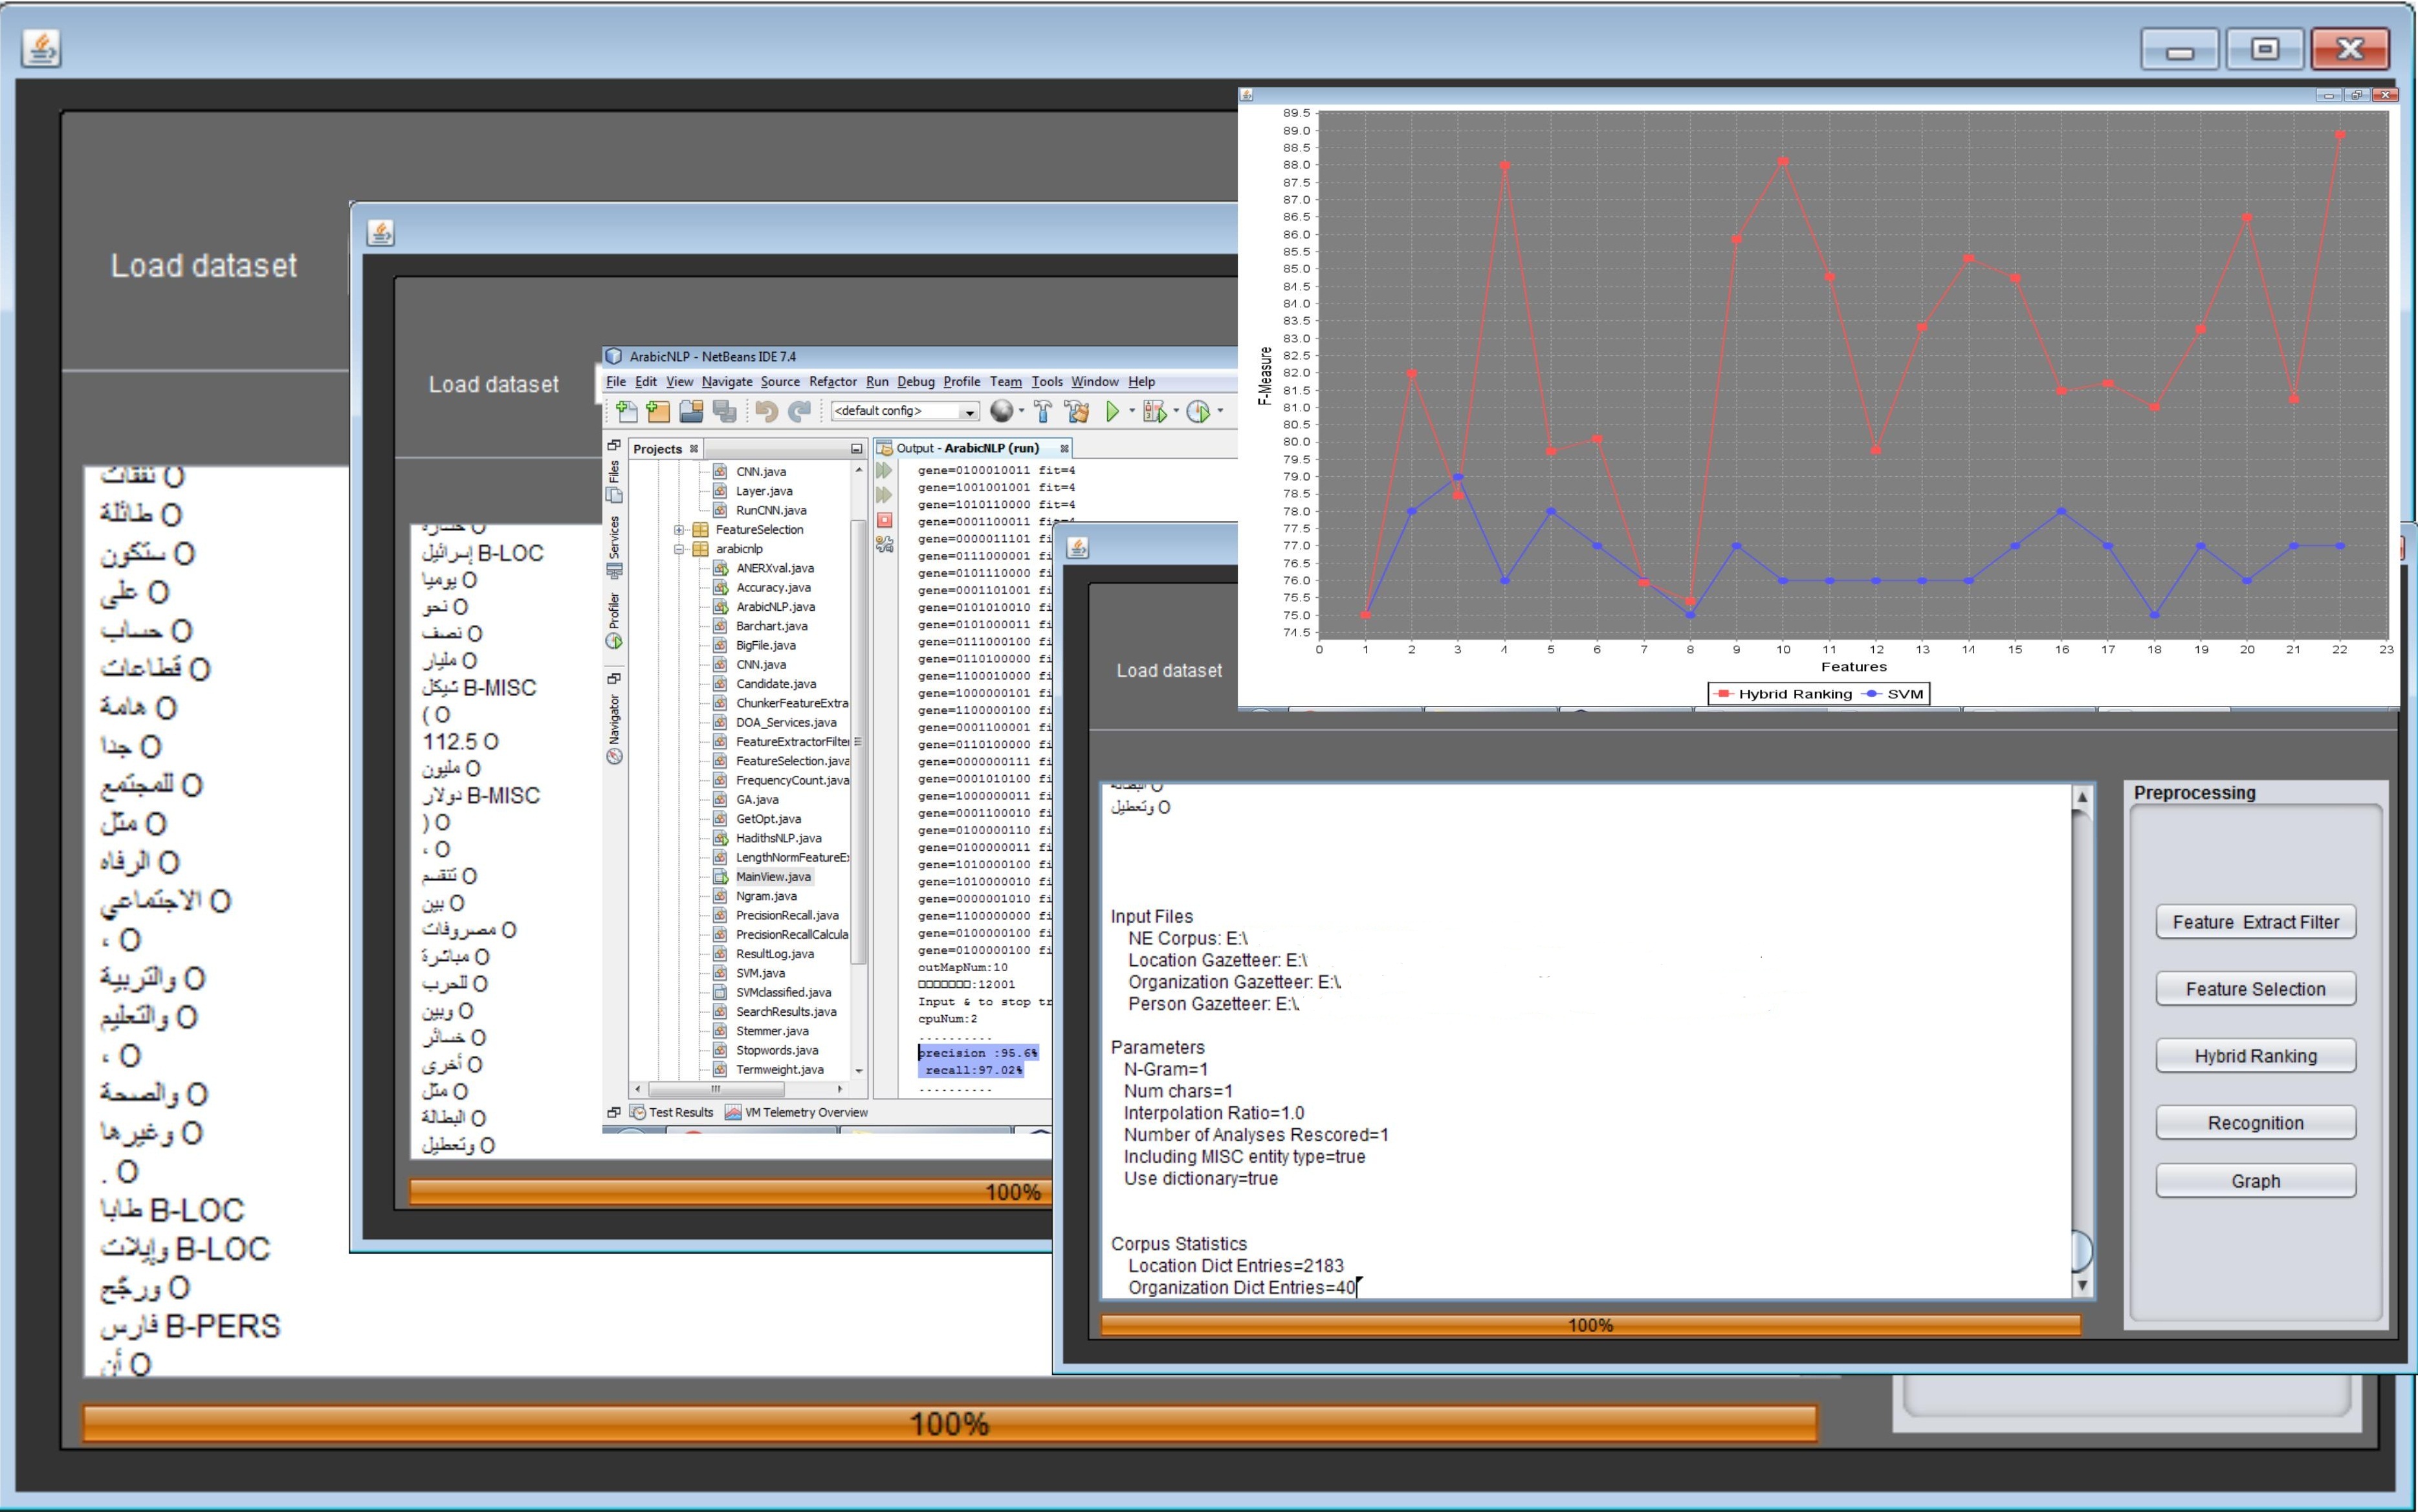Click Redo arrow in NetBeans toolbar
This screenshot has height=1512, width=2418.
point(799,411)
